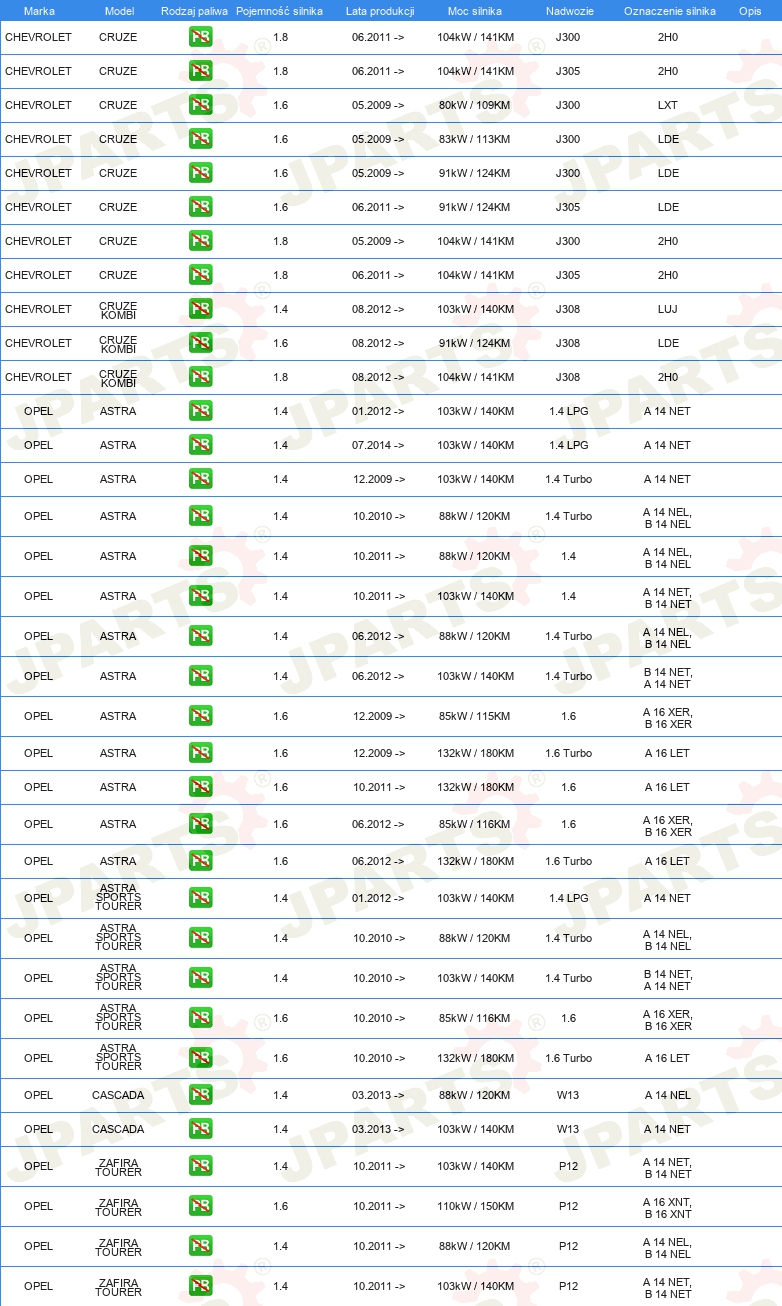Click the fuel icon for Astra 85kW / 115KM row
The width and height of the screenshot is (782, 1306).
[200, 716]
